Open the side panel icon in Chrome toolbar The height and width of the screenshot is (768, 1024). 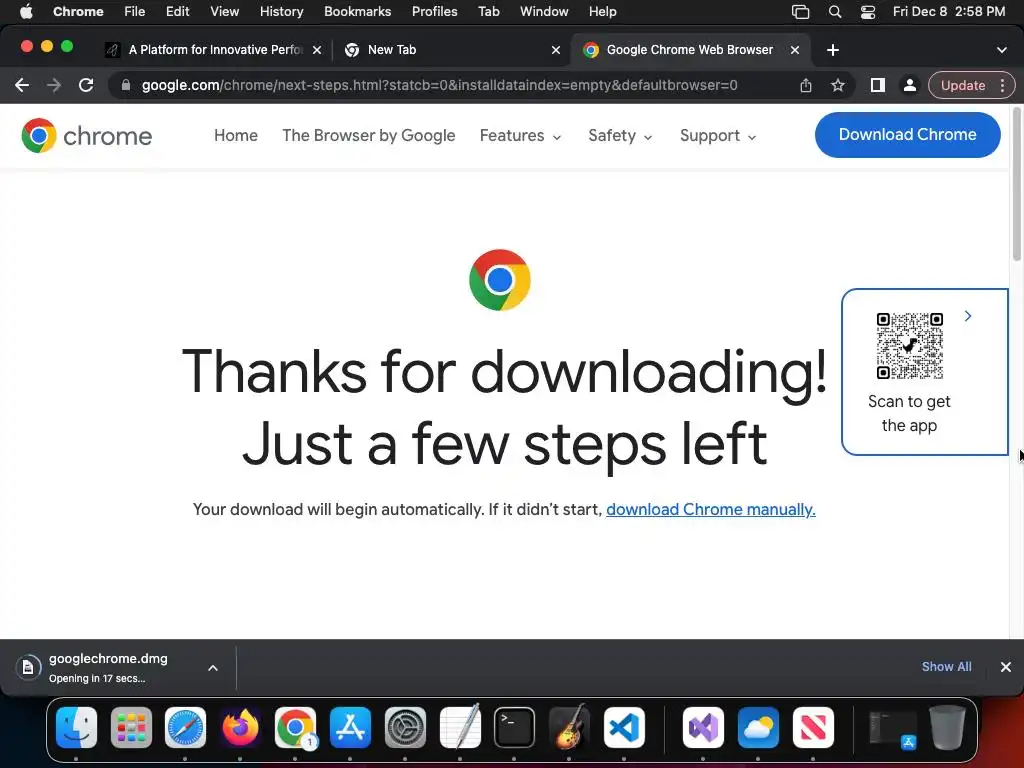click(x=878, y=85)
